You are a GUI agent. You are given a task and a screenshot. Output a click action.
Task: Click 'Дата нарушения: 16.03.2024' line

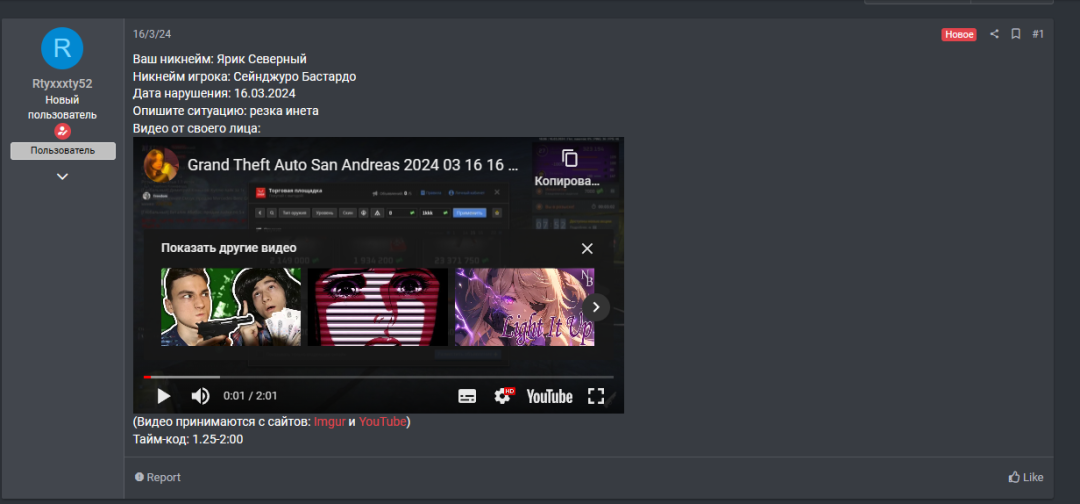(214, 94)
